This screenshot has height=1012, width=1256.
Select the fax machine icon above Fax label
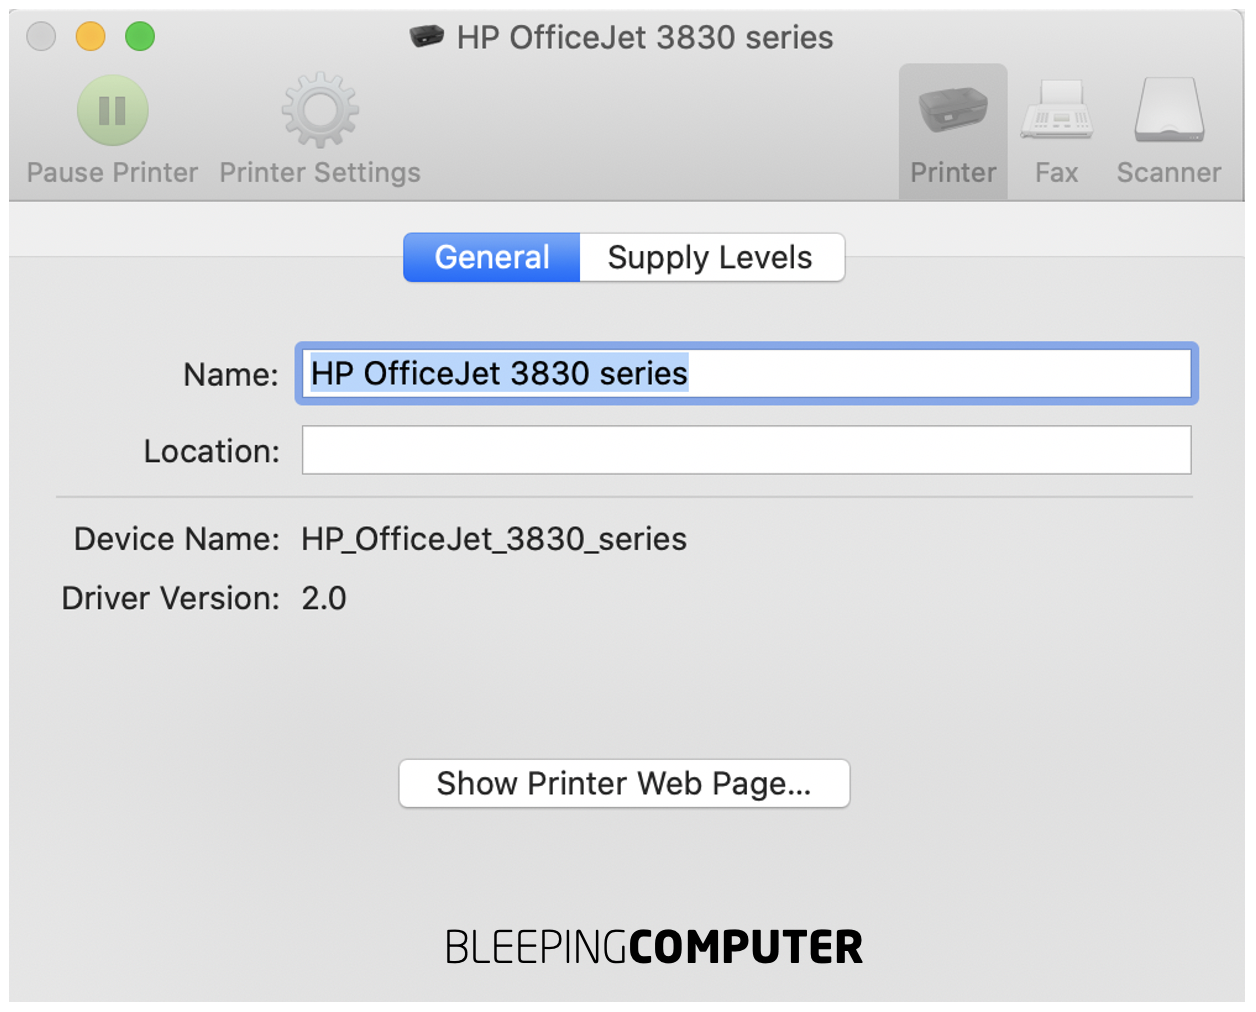click(1056, 110)
